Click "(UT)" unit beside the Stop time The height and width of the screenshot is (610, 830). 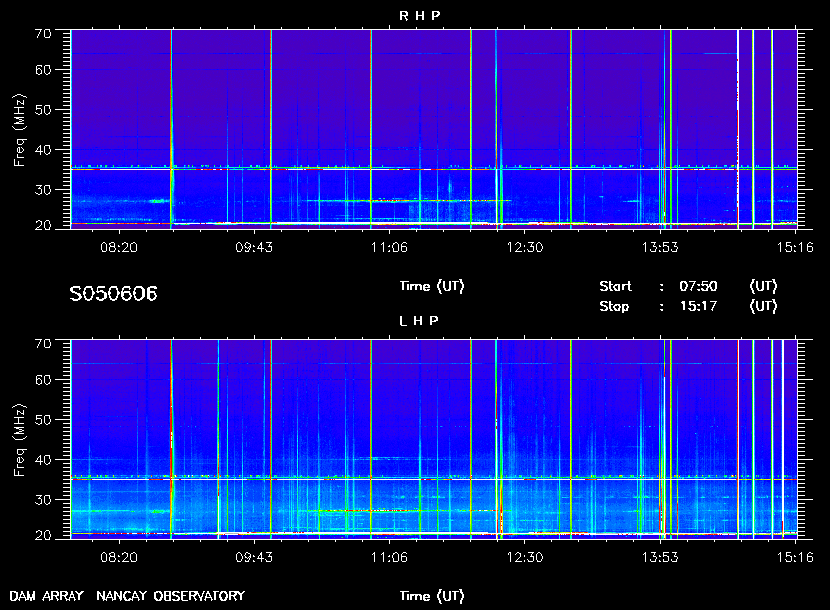[x=763, y=307]
